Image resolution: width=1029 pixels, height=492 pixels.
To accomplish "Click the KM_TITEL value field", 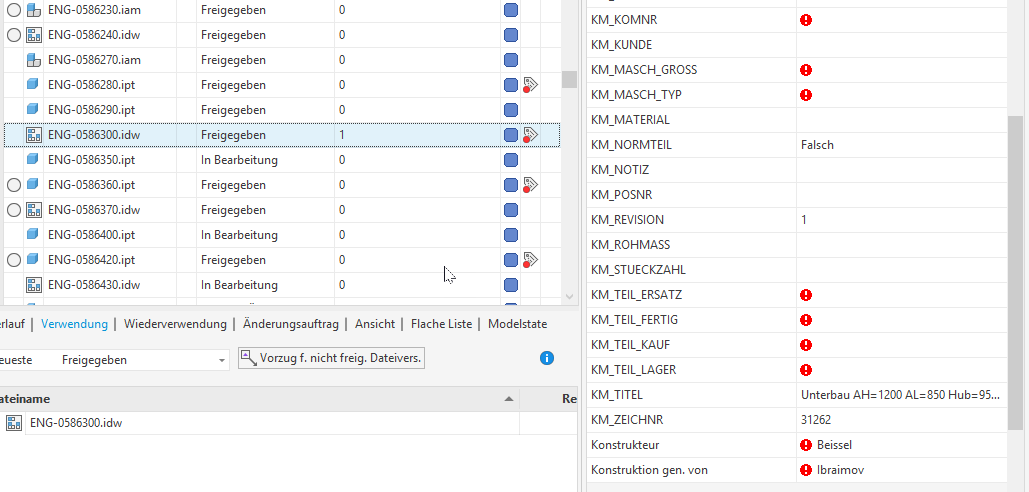I will click(x=900, y=395).
